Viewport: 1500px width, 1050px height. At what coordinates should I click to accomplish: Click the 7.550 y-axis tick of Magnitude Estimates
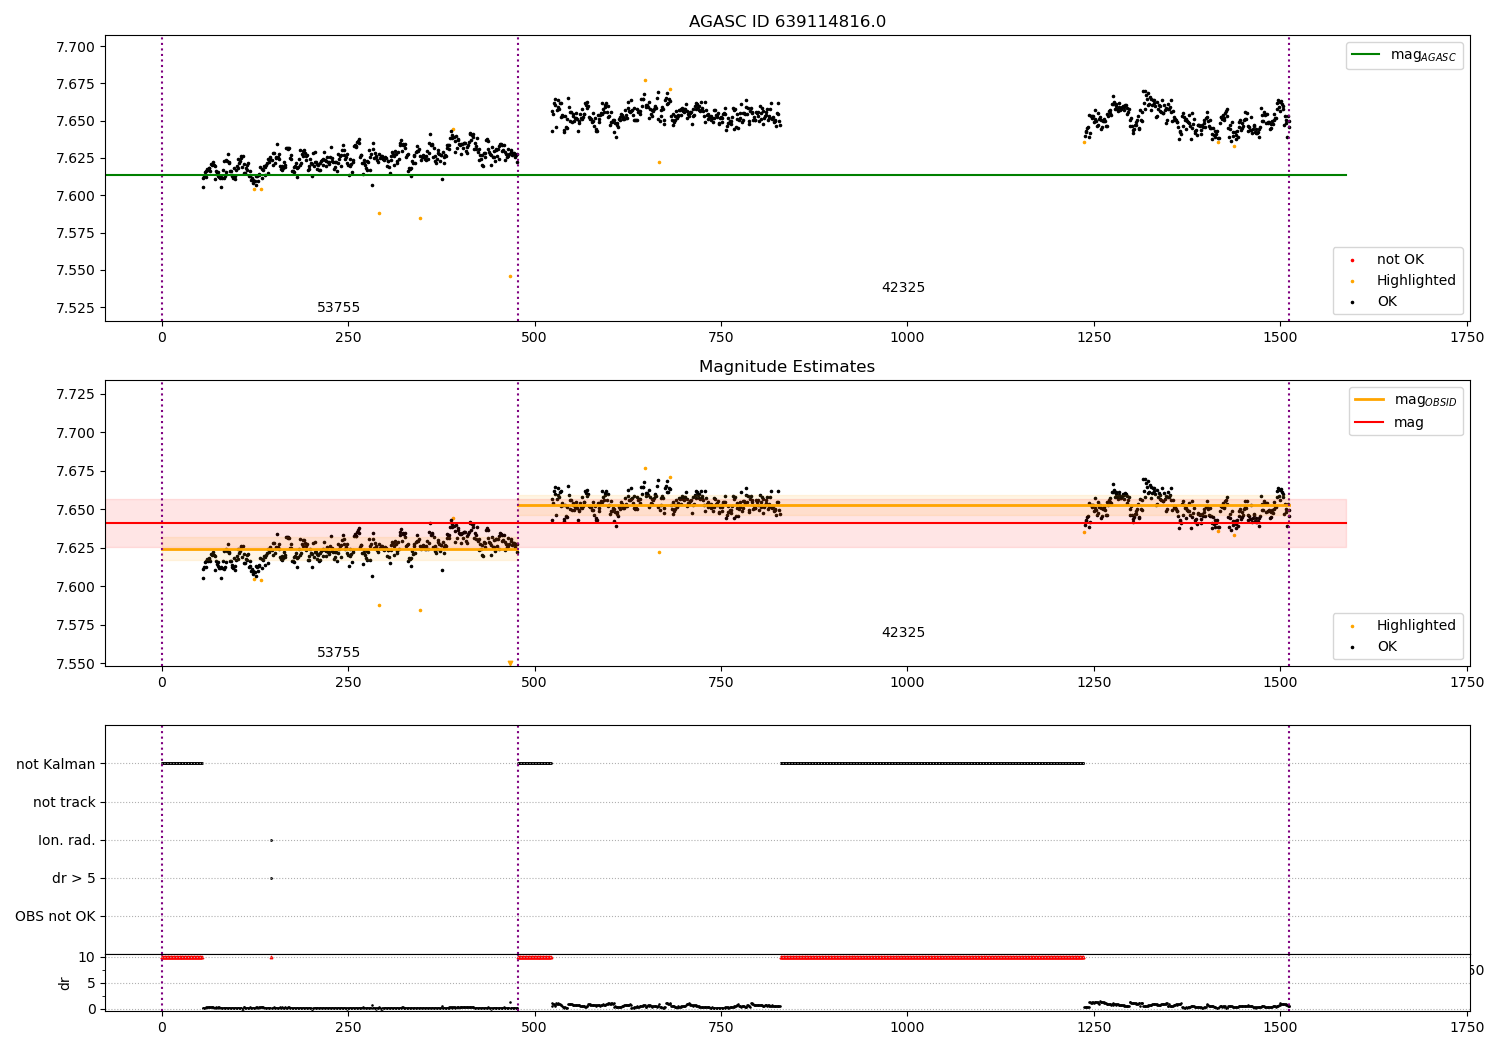pos(75,664)
